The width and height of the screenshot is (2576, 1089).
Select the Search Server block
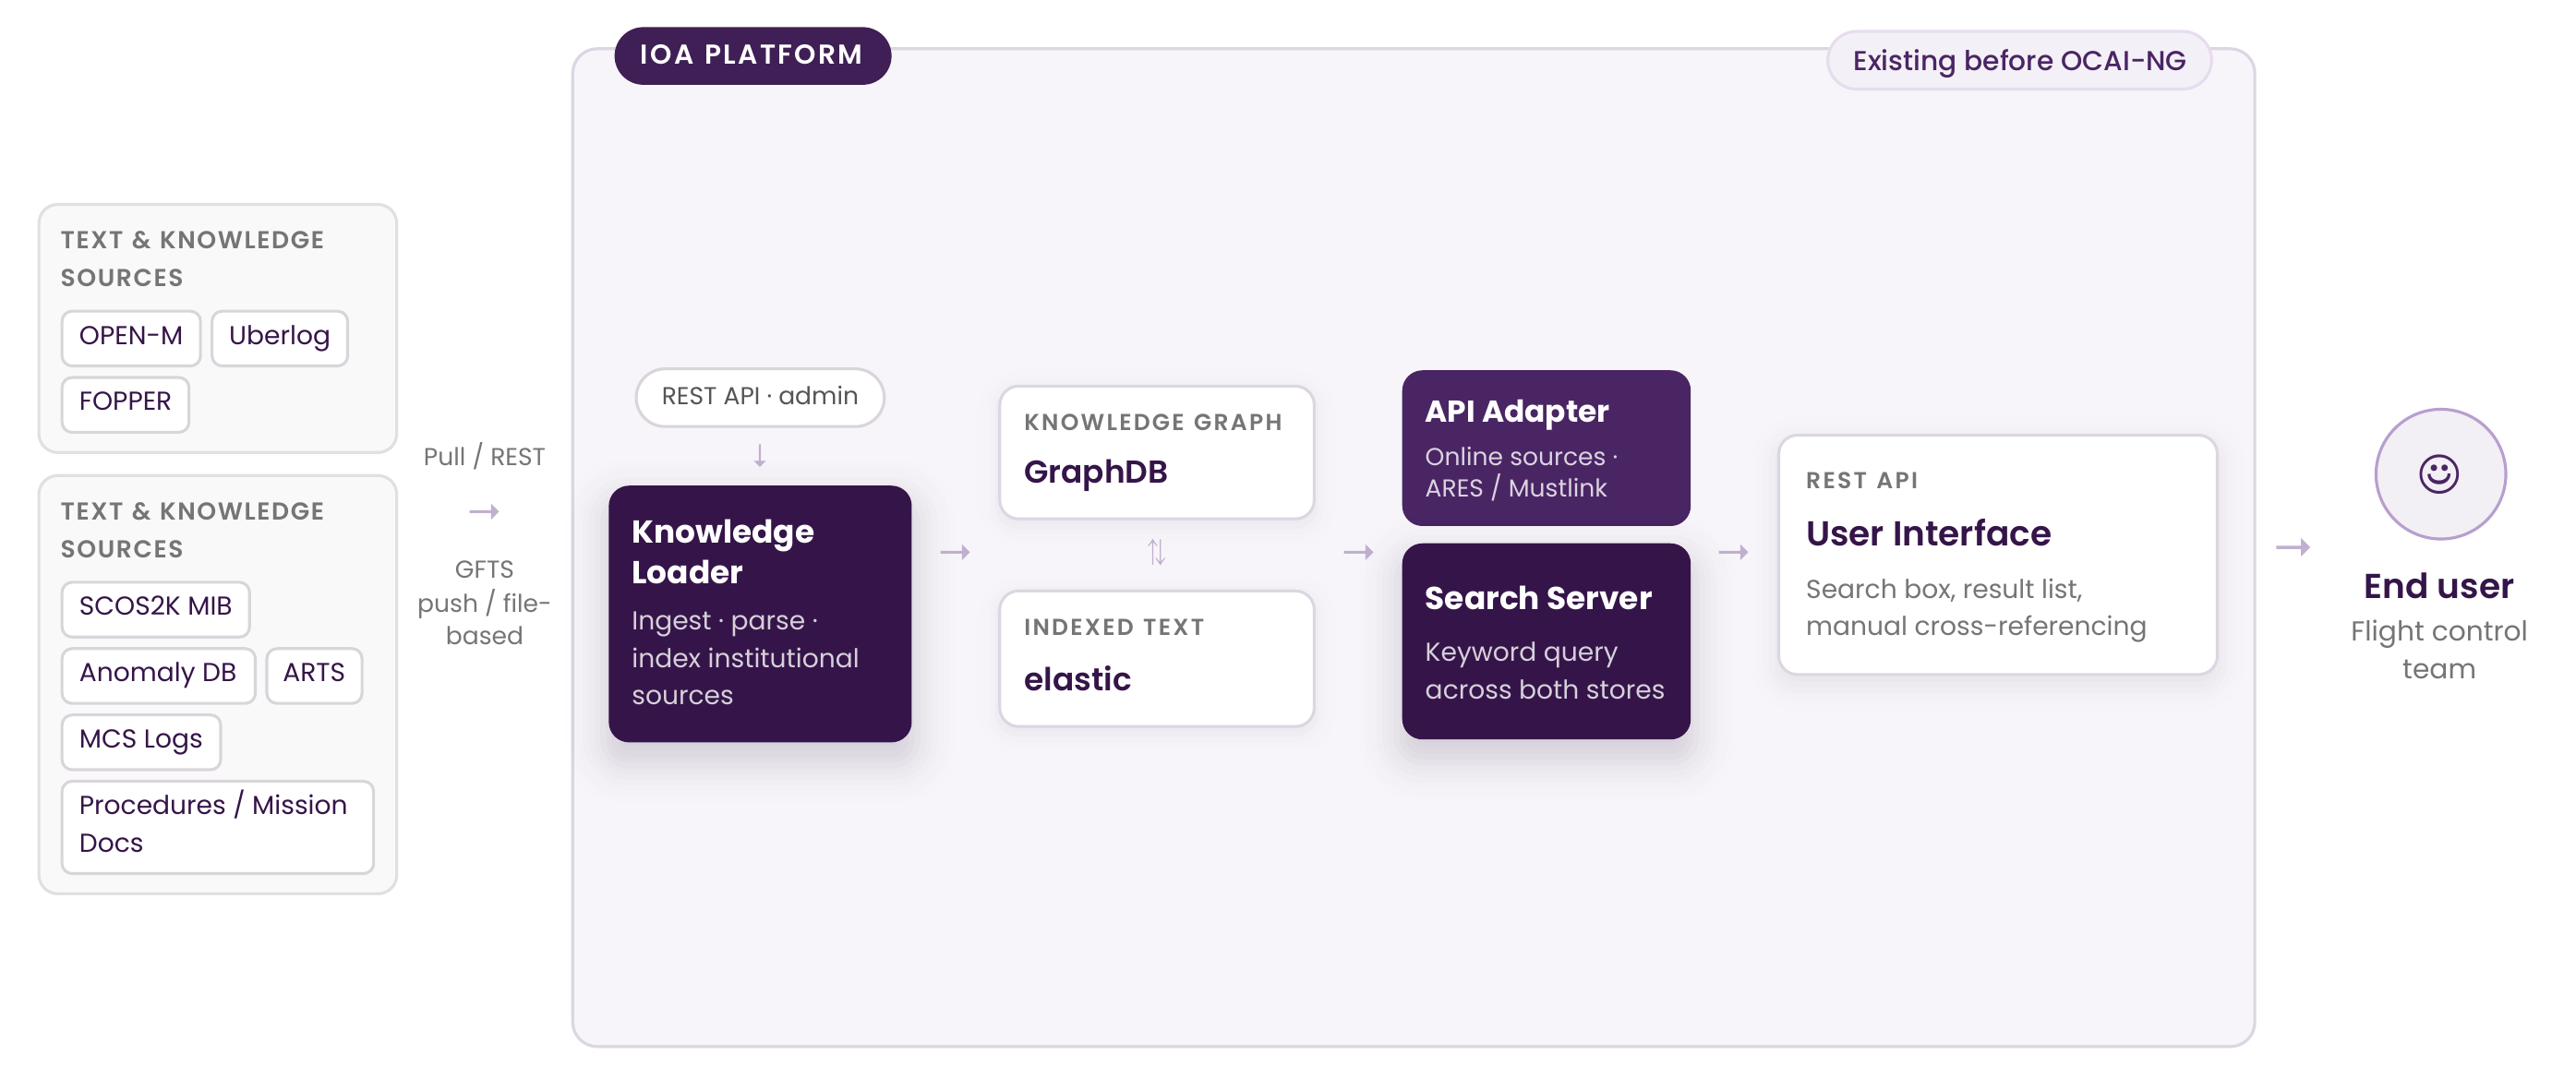tap(1545, 641)
